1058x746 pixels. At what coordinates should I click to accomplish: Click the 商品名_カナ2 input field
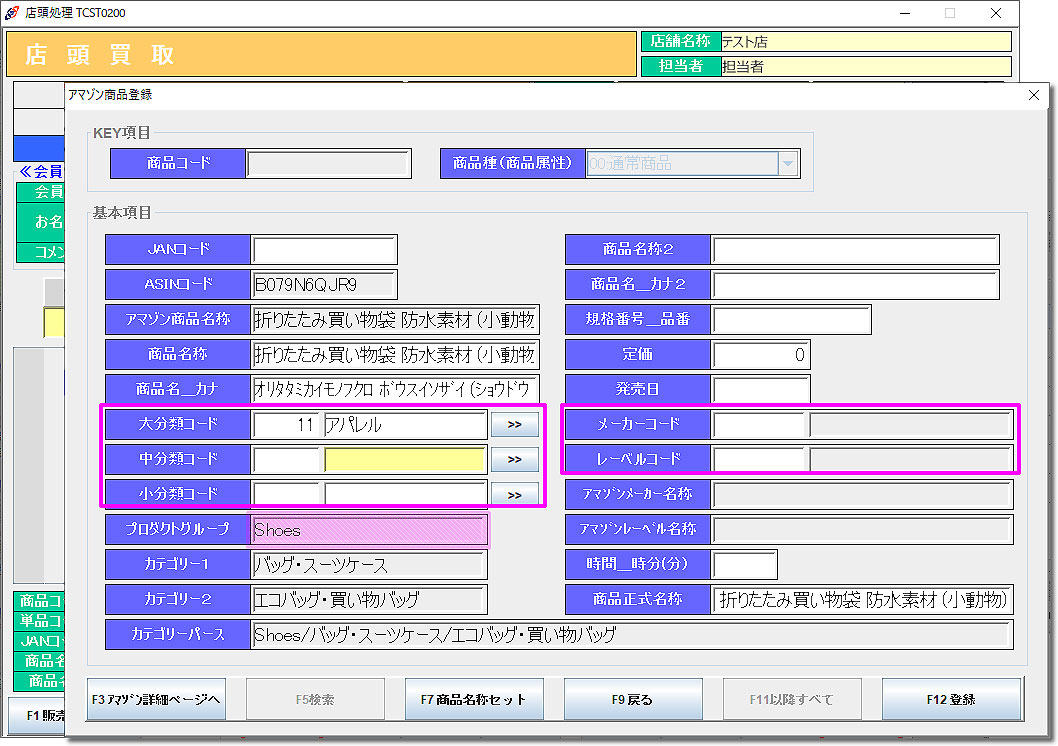click(x=855, y=285)
